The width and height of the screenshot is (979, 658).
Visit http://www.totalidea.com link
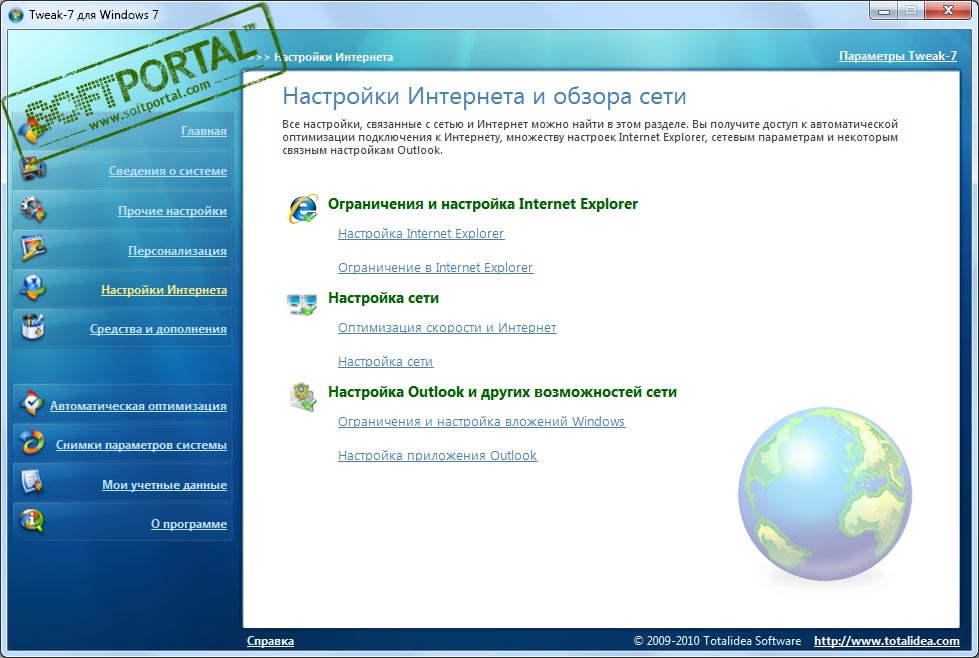(x=887, y=641)
